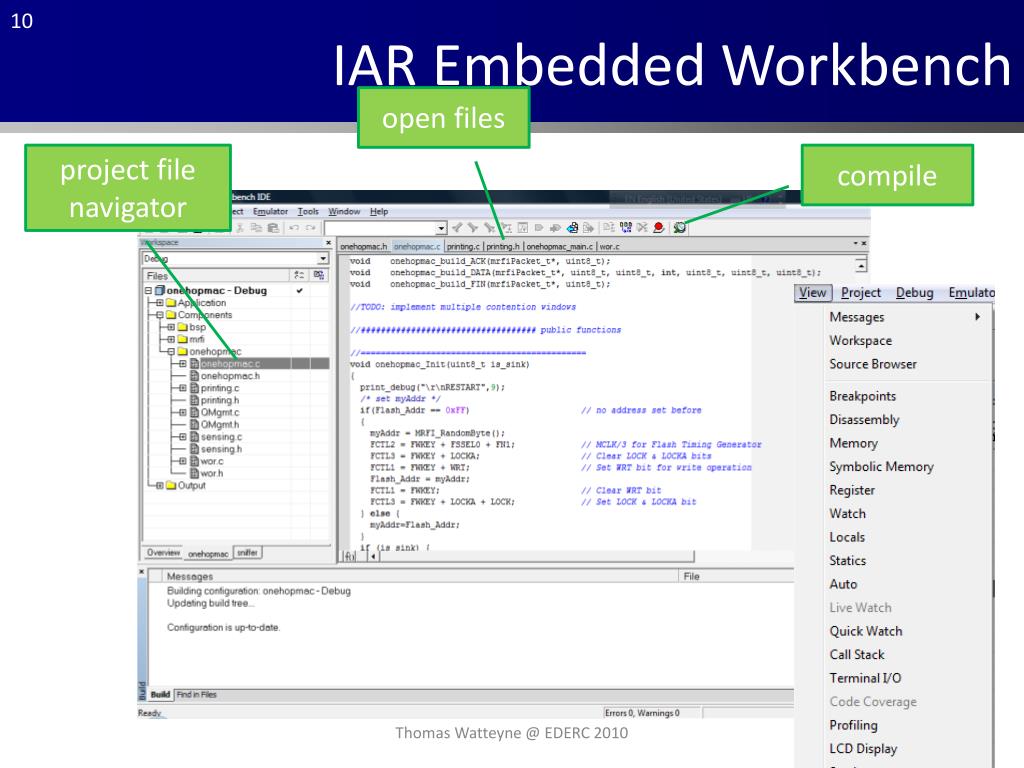Click the Paste clipboard icon in the toolbar
This screenshot has height=768, width=1024.
(273, 227)
